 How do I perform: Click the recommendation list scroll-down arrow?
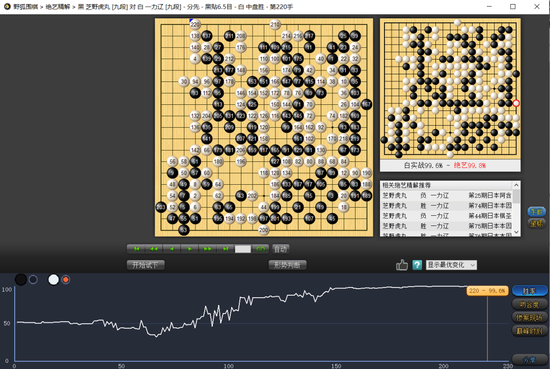click(516, 232)
